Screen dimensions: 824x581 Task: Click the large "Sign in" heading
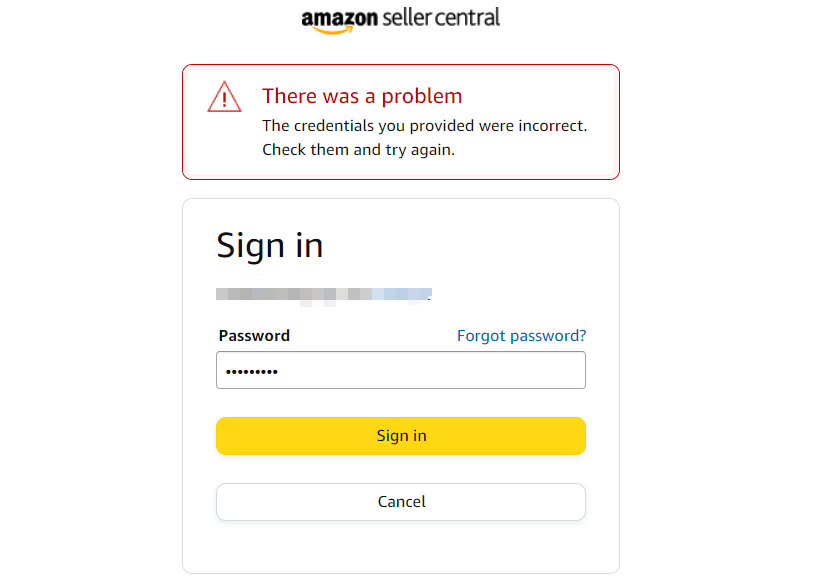click(x=270, y=245)
